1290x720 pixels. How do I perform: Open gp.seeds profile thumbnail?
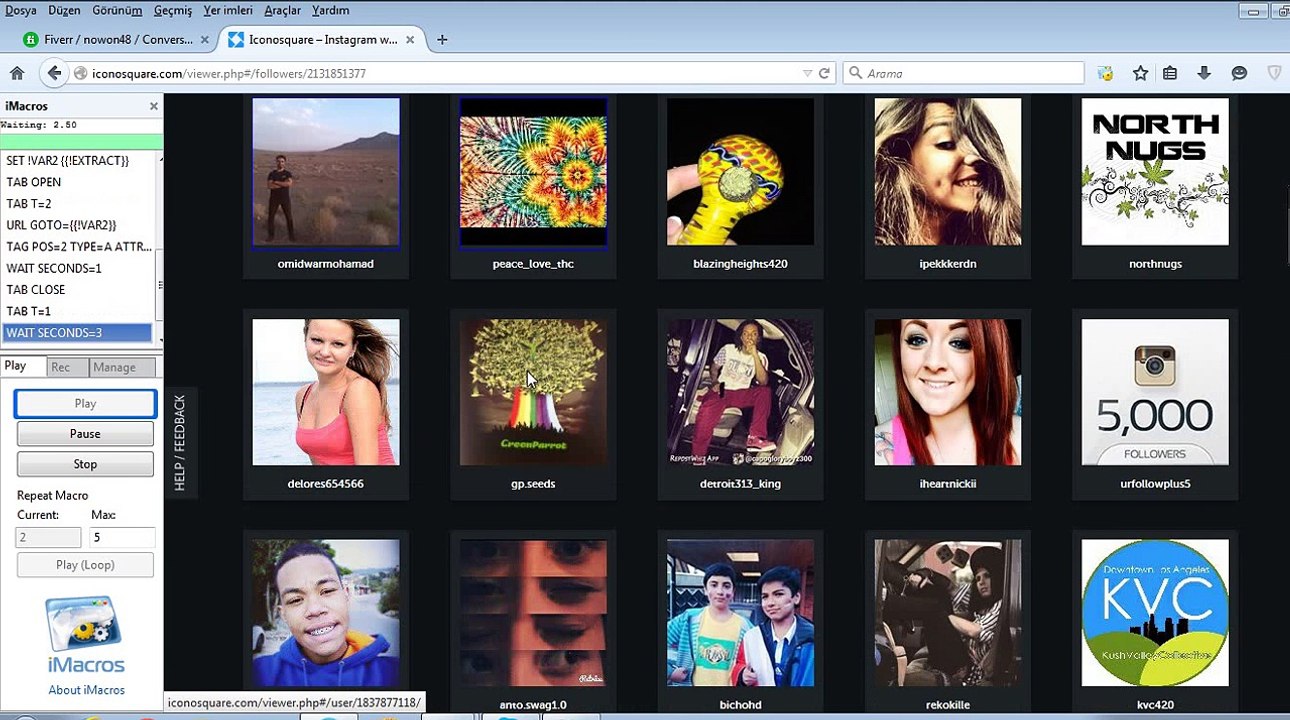click(x=533, y=392)
